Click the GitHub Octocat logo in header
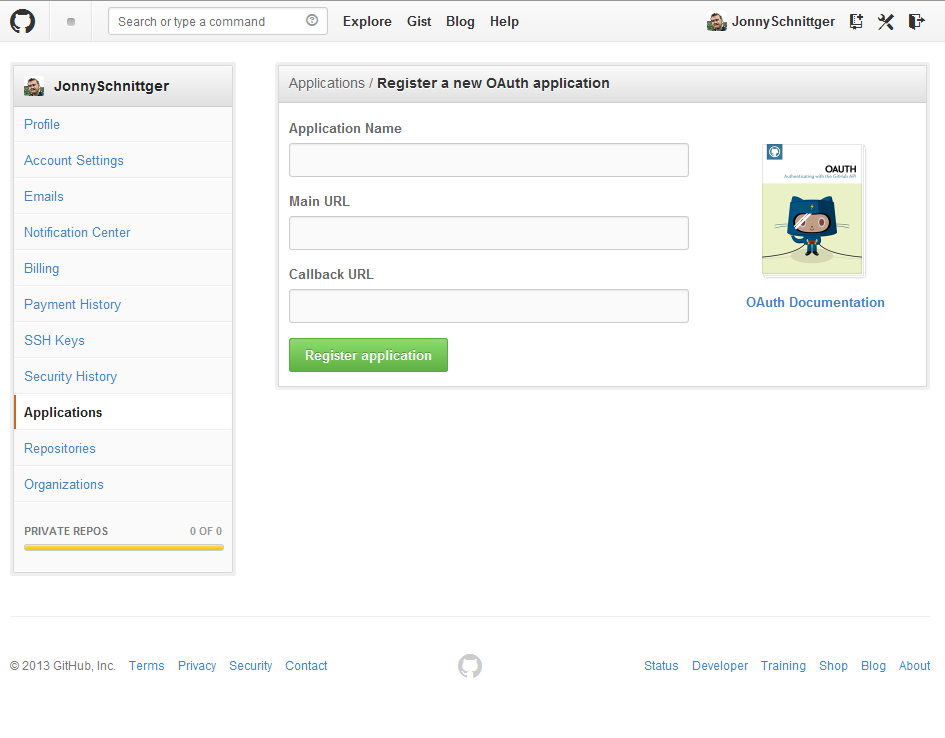 pyautogui.click(x=22, y=21)
